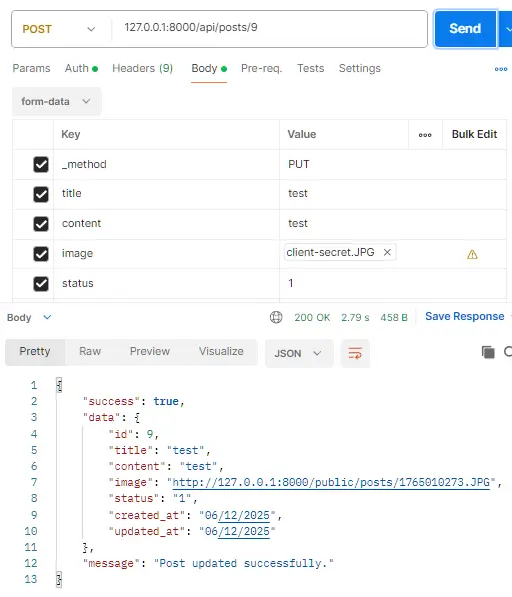This screenshot has height=597, width=512.
Task: Click the 2.79 s response time
Action: [x=355, y=318]
